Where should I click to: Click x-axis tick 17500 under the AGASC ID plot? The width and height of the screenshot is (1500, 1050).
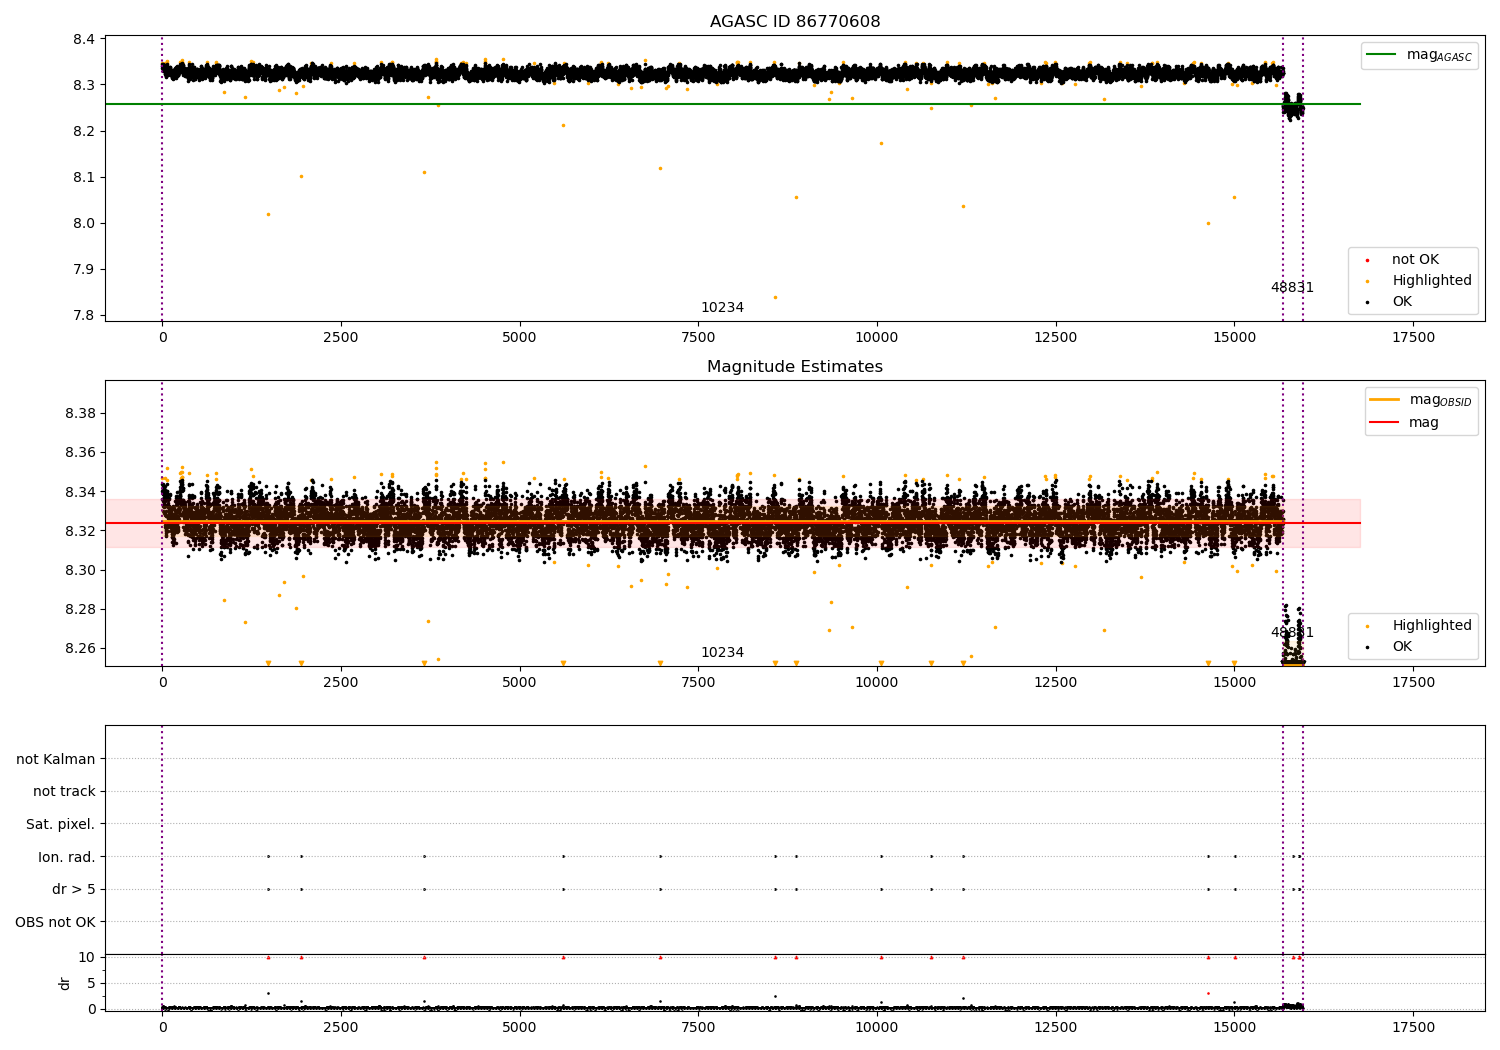coord(1413,337)
